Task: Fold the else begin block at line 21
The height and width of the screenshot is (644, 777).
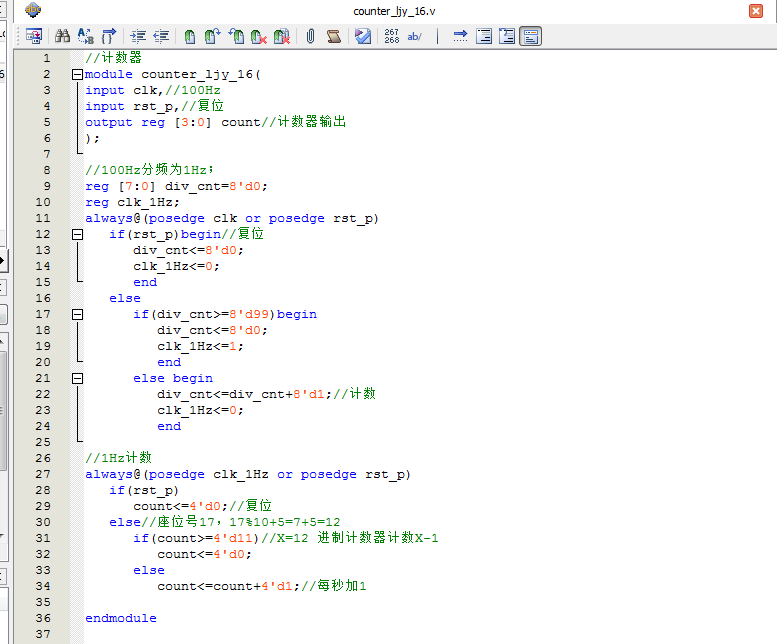Action: 77,378
